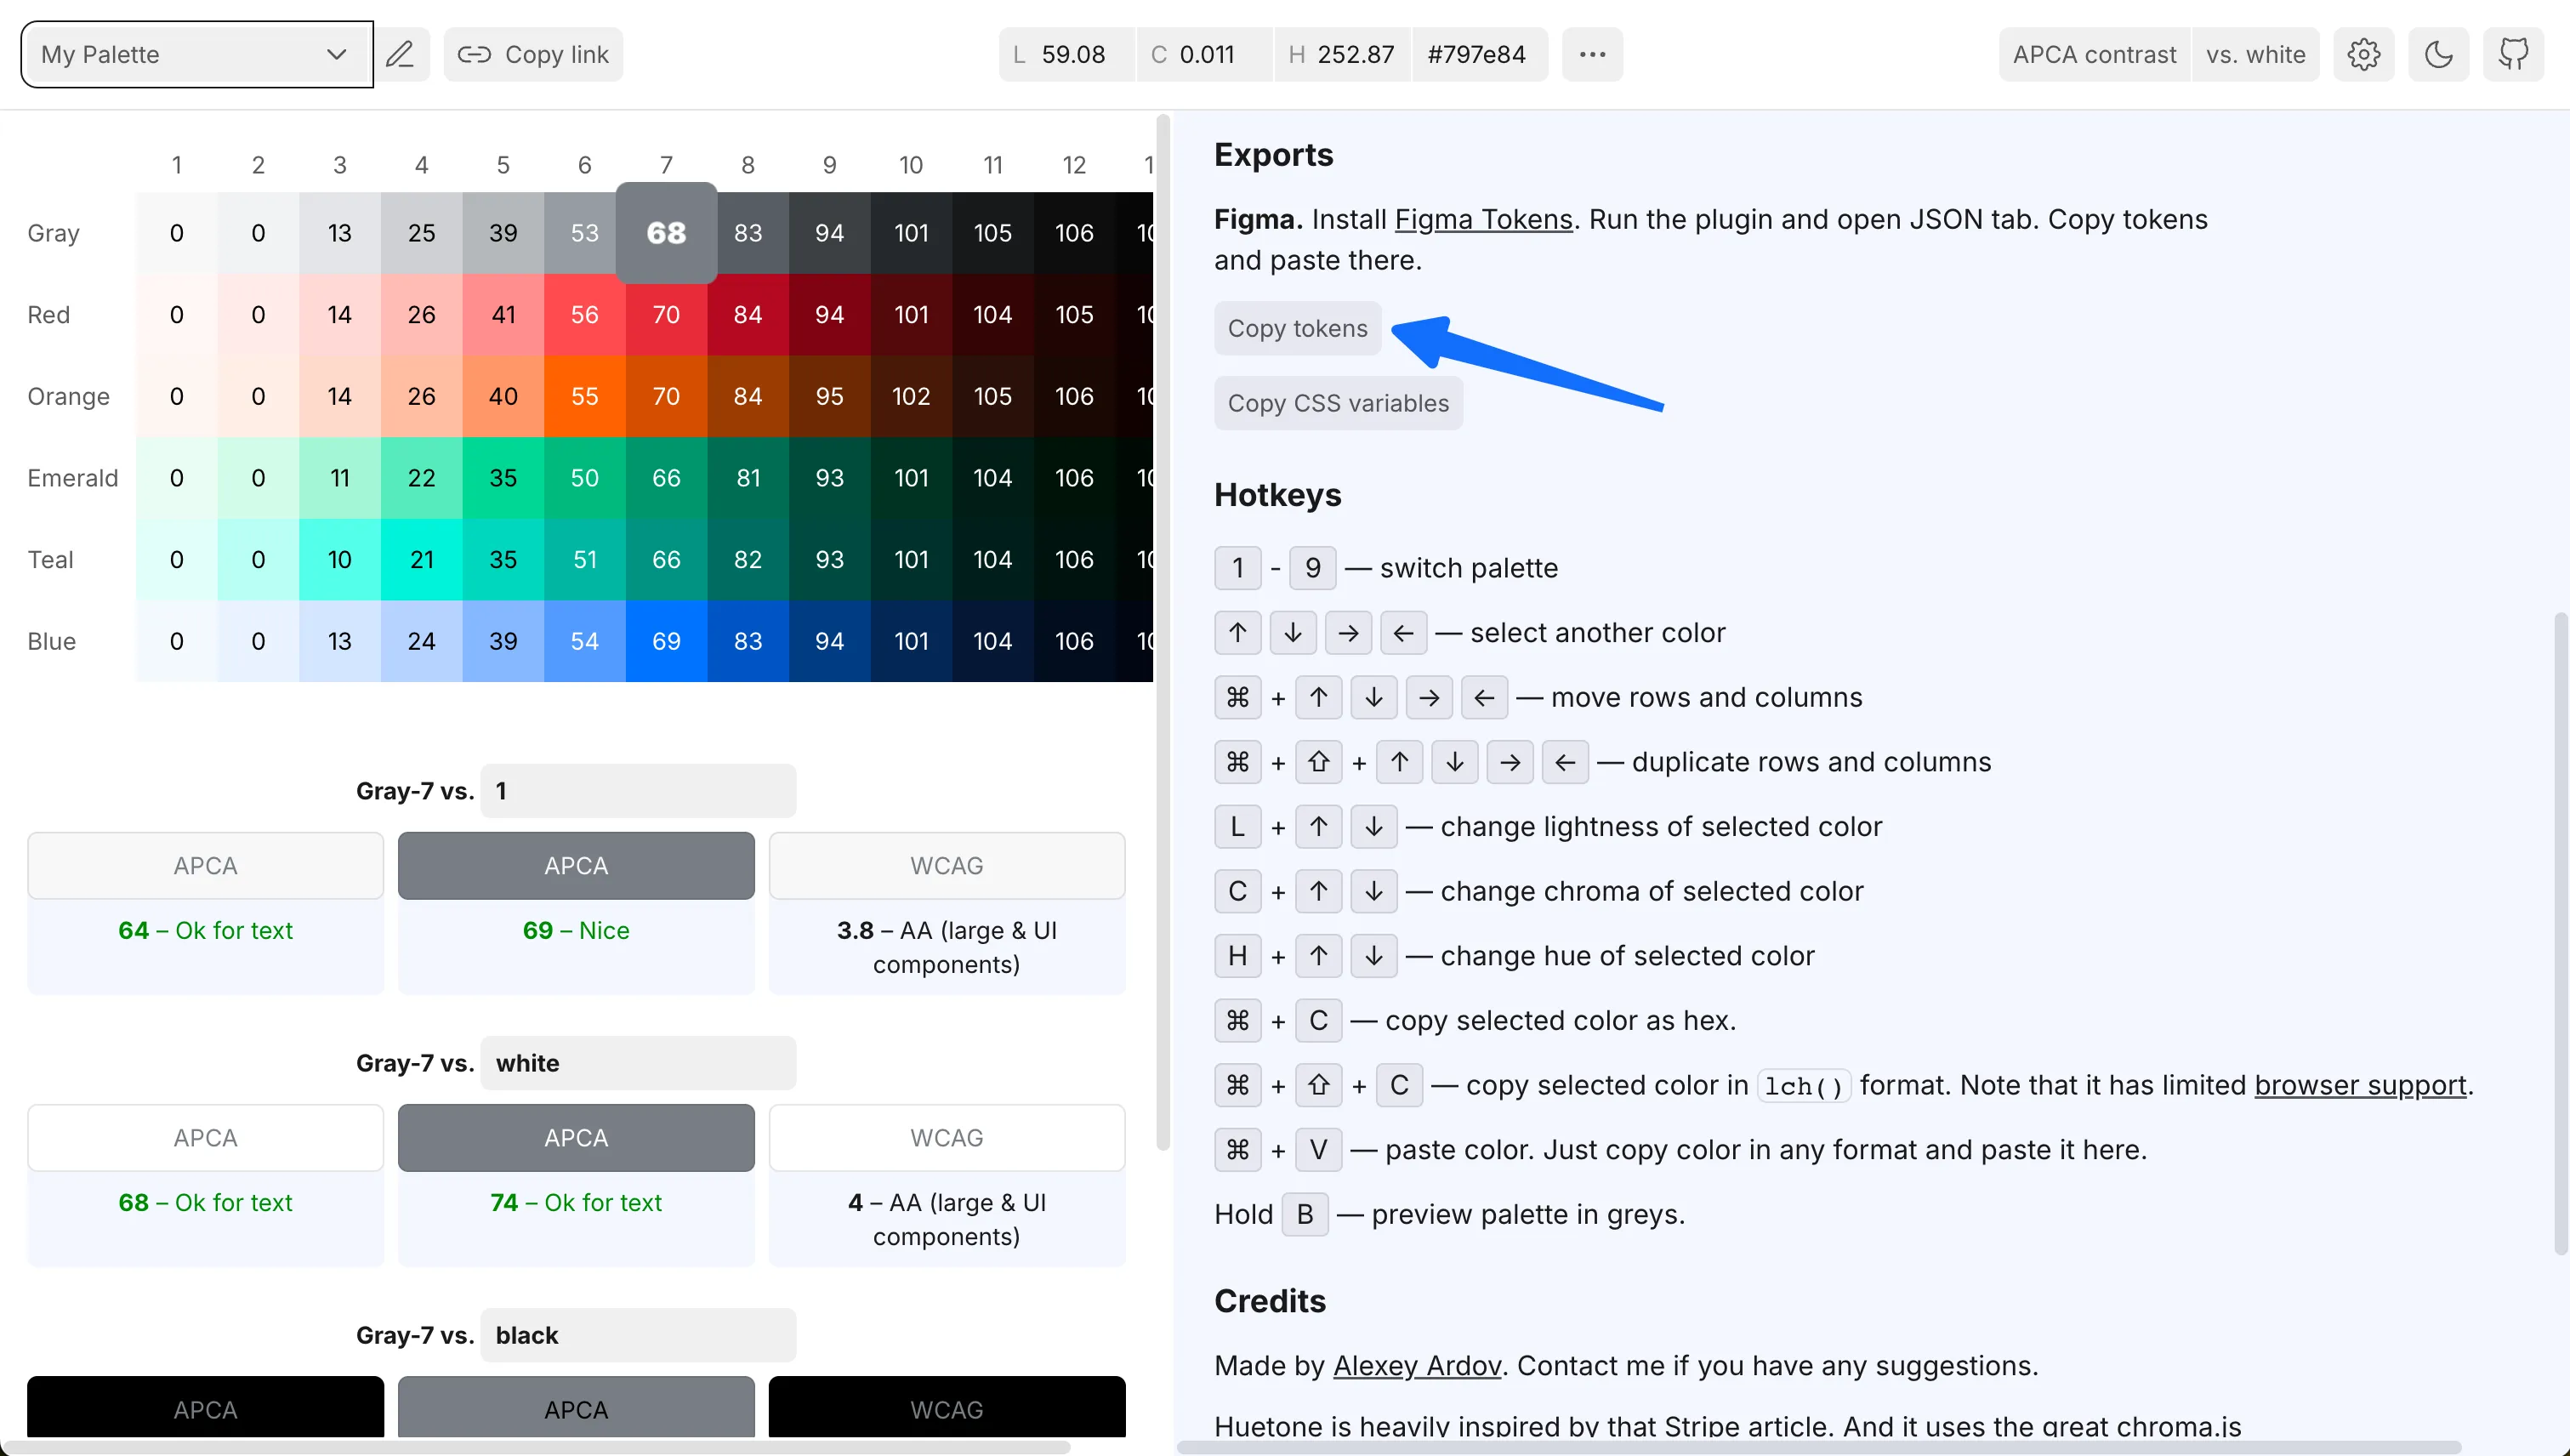Click the Copy CSS variables button
The width and height of the screenshot is (2570, 1456).
pyautogui.click(x=1337, y=403)
